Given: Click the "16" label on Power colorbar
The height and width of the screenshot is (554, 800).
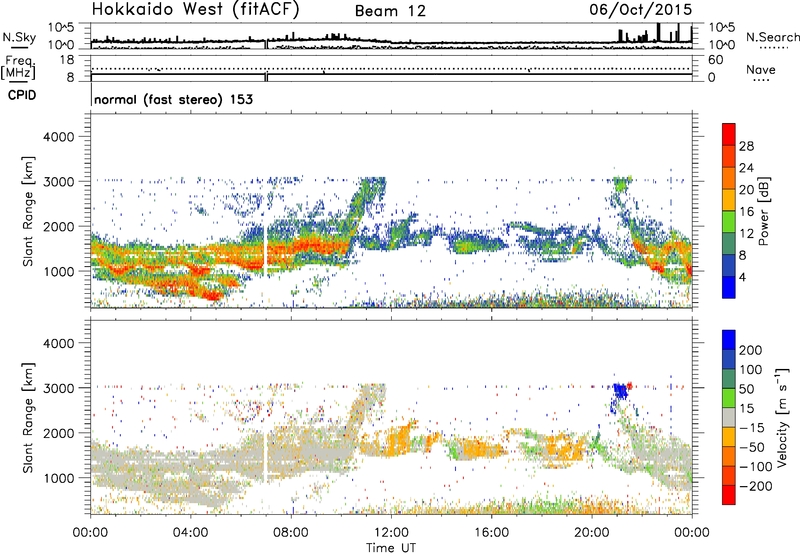Looking at the screenshot, I should (746, 212).
